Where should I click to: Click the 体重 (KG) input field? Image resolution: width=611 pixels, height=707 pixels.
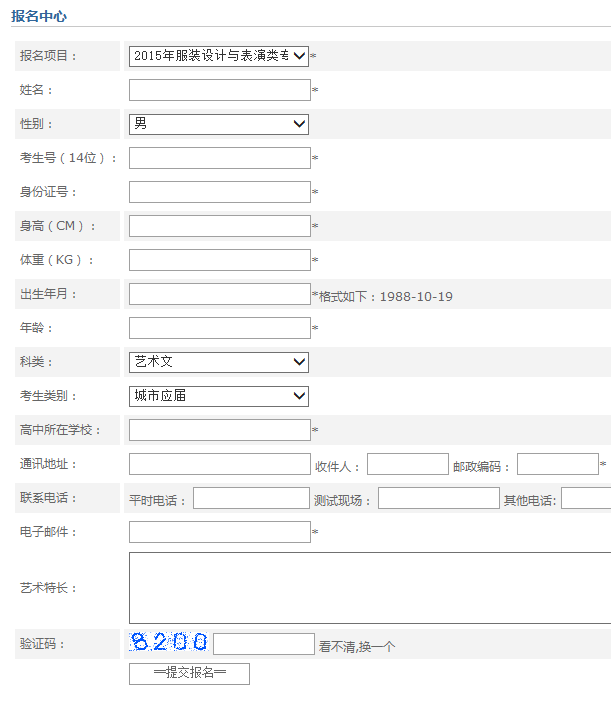point(219,260)
